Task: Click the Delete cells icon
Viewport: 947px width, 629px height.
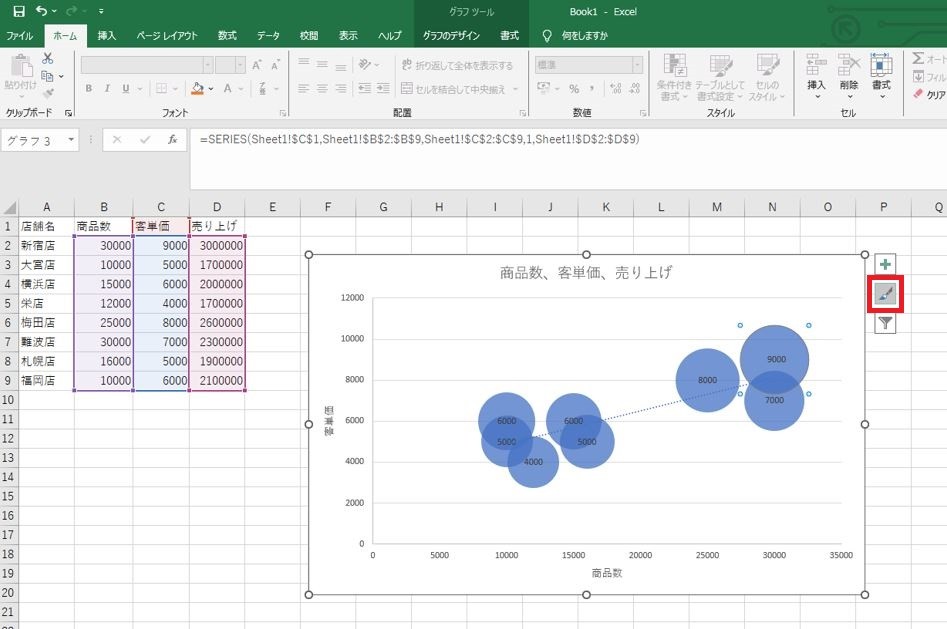Action: [x=849, y=76]
